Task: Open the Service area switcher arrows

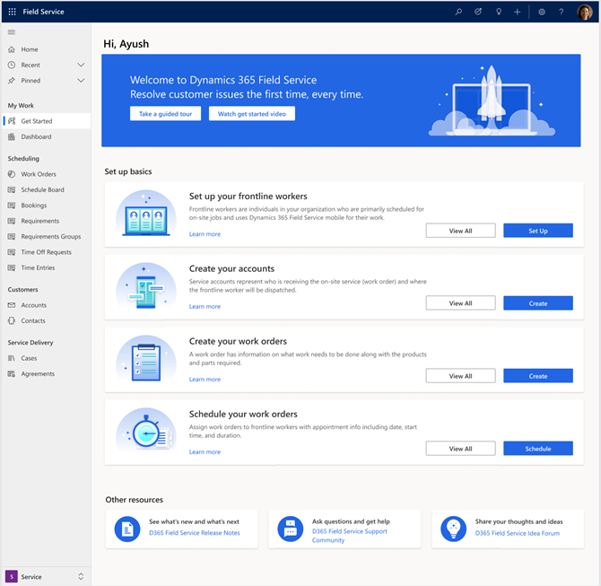Action: point(81,576)
